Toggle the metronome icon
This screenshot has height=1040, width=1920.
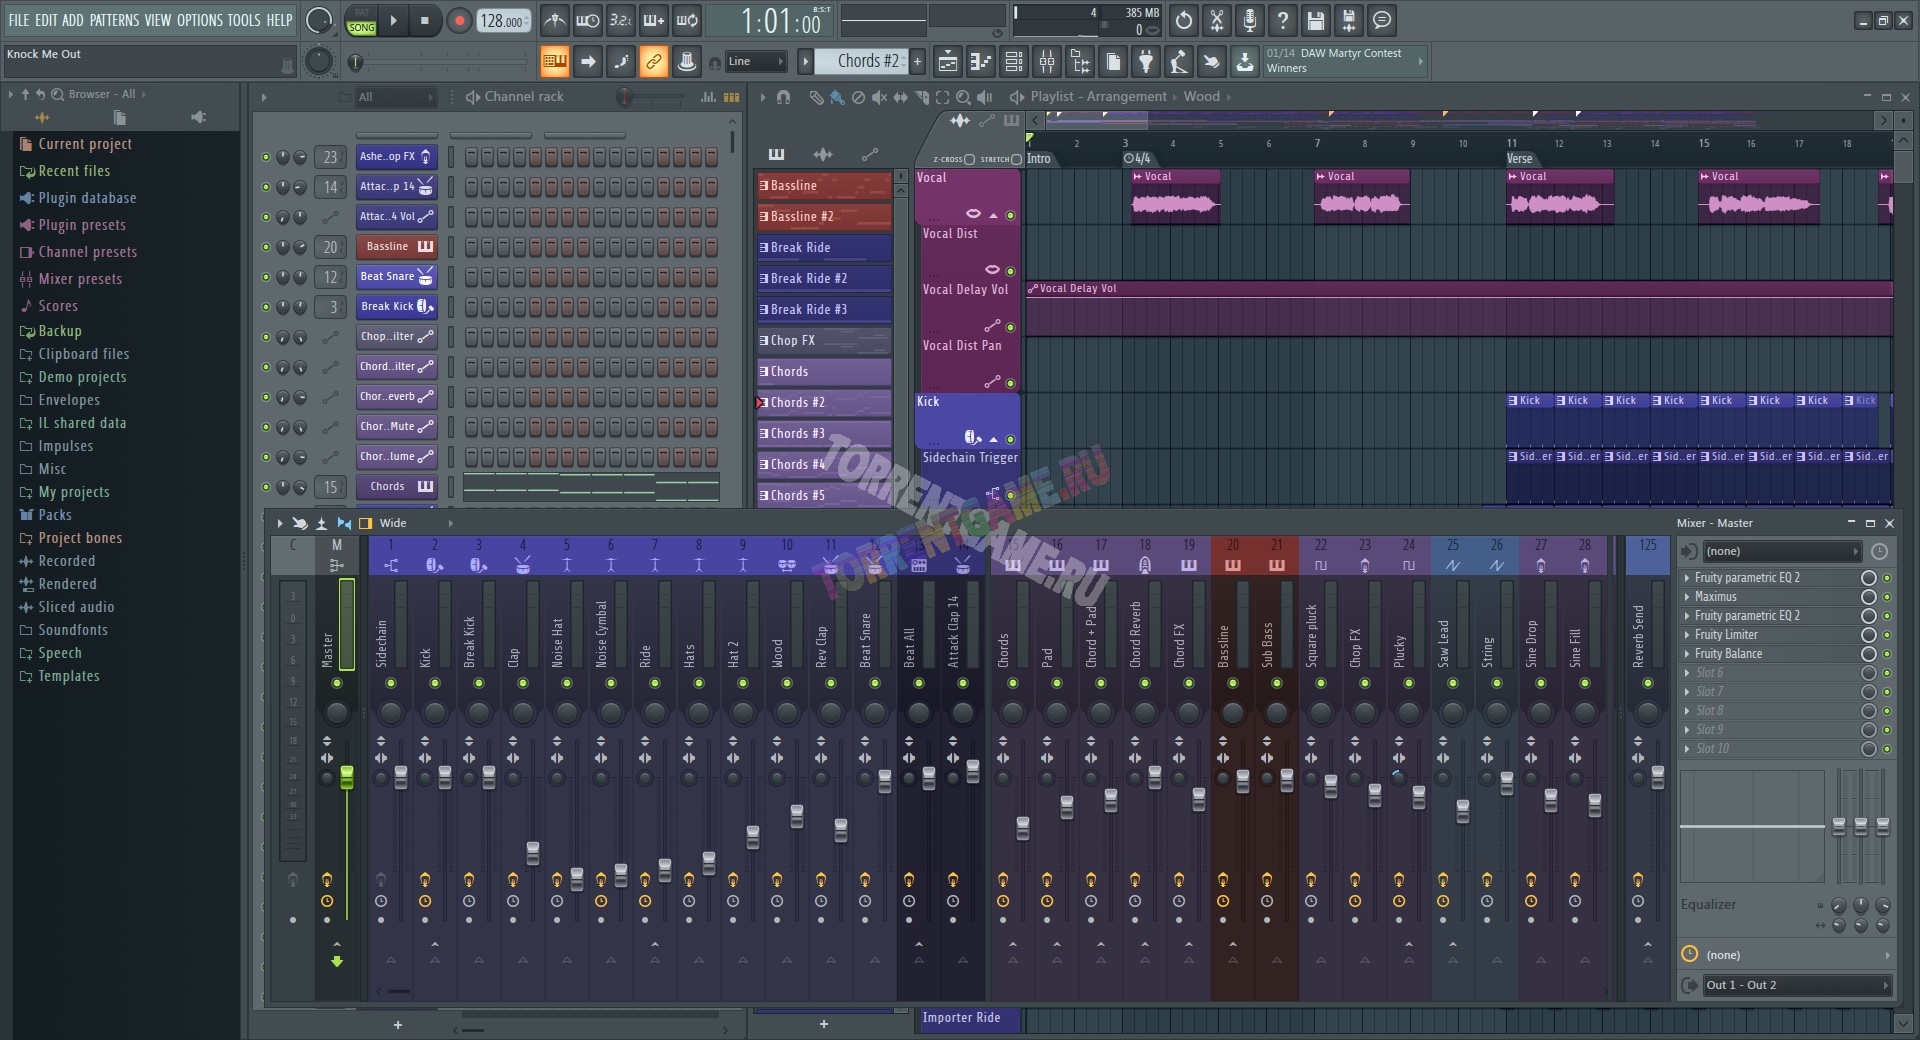554,21
